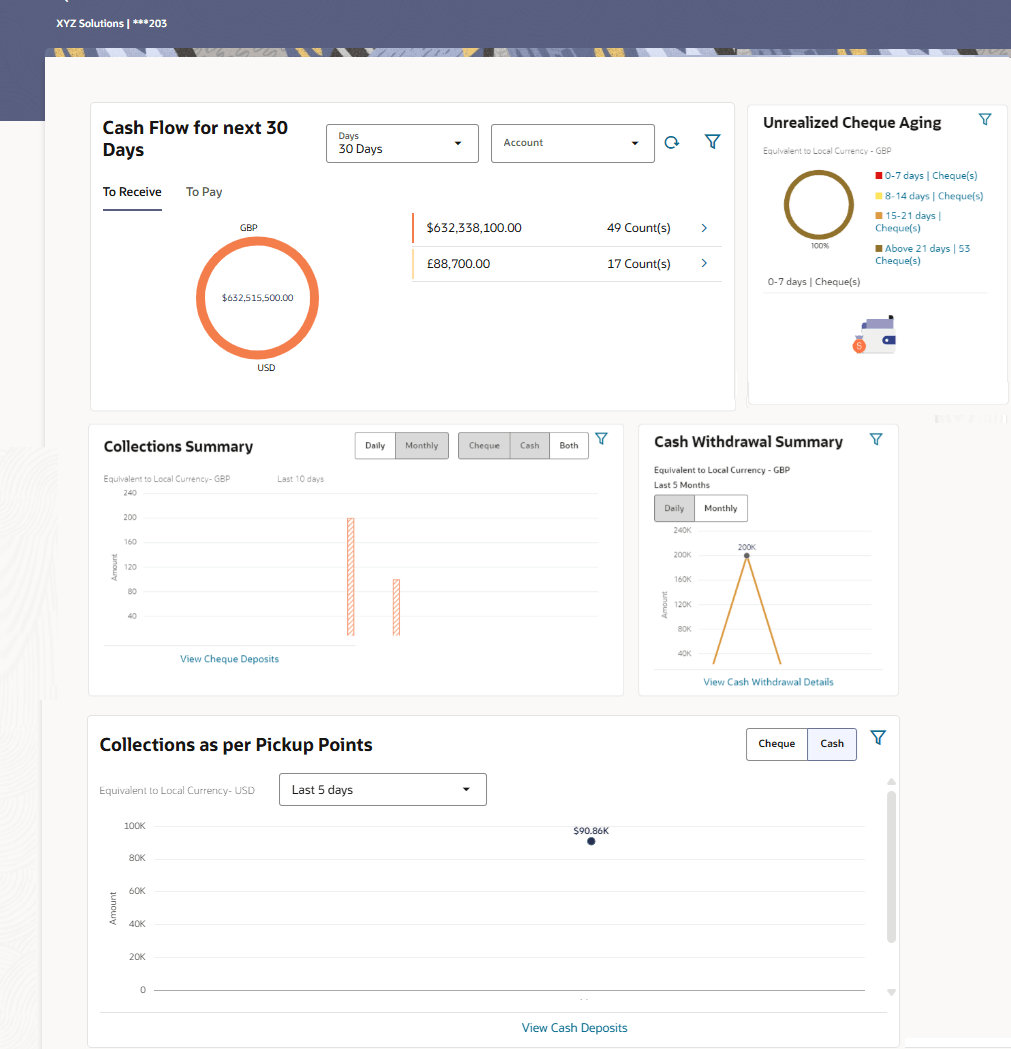Click the $90.86K data point
The height and width of the screenshot is (1049, 1011).
pos(591,842)
